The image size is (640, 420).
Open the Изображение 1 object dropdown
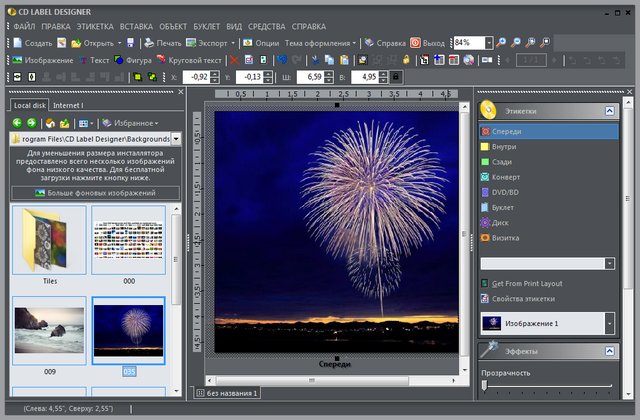pos(609,323)
